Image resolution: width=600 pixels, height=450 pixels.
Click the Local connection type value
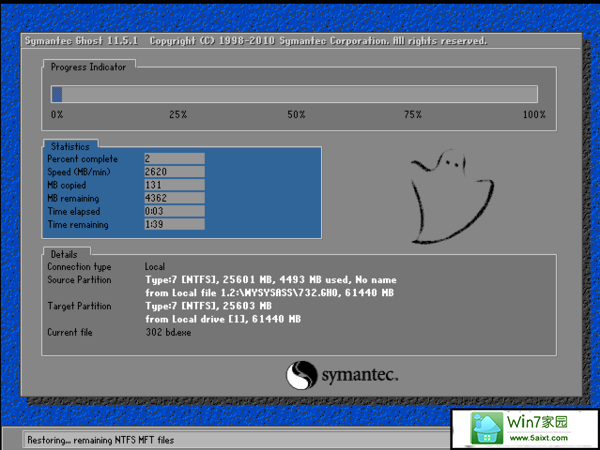(x=155, y=267)
